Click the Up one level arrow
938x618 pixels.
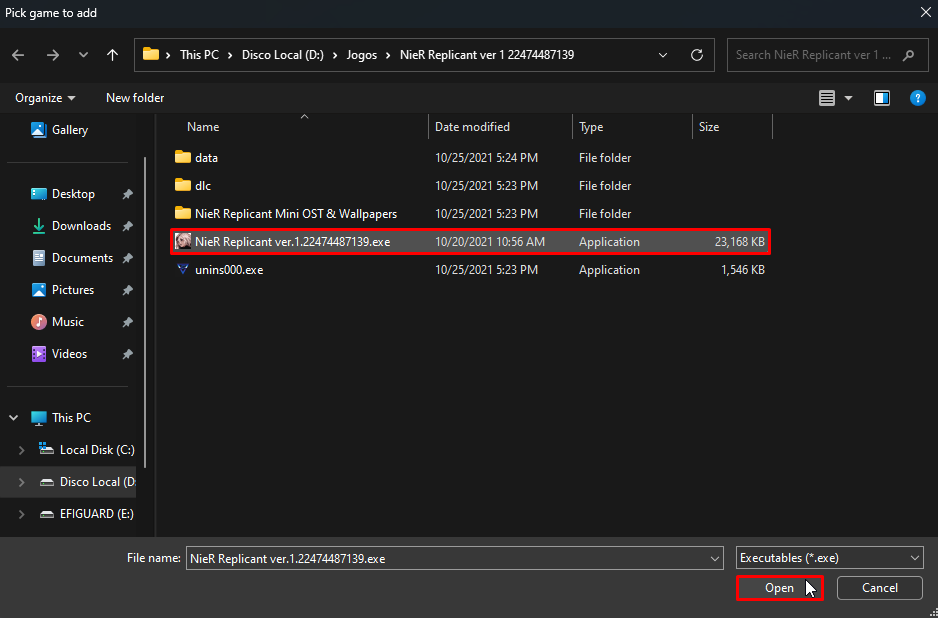tap(113, 55)
